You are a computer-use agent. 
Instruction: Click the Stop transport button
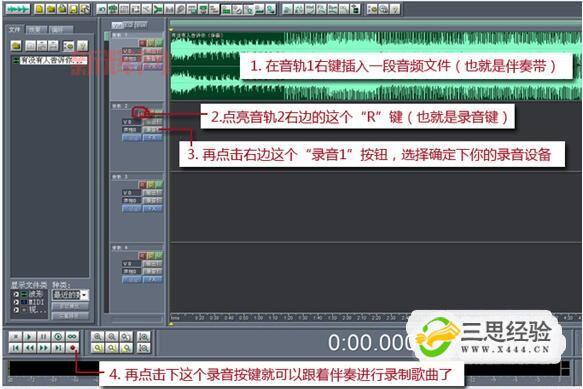tap(15, 337)
